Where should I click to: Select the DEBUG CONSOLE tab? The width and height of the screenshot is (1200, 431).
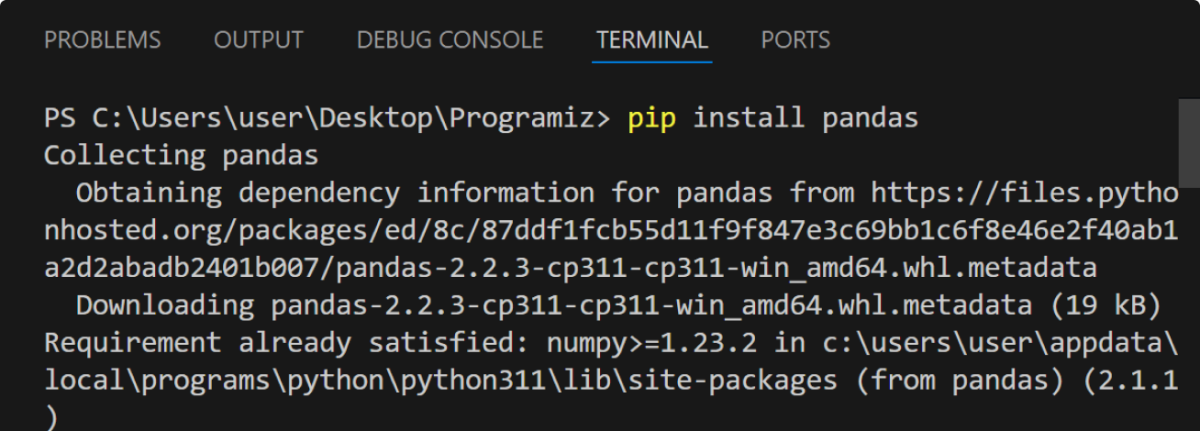tap(450, 40)
